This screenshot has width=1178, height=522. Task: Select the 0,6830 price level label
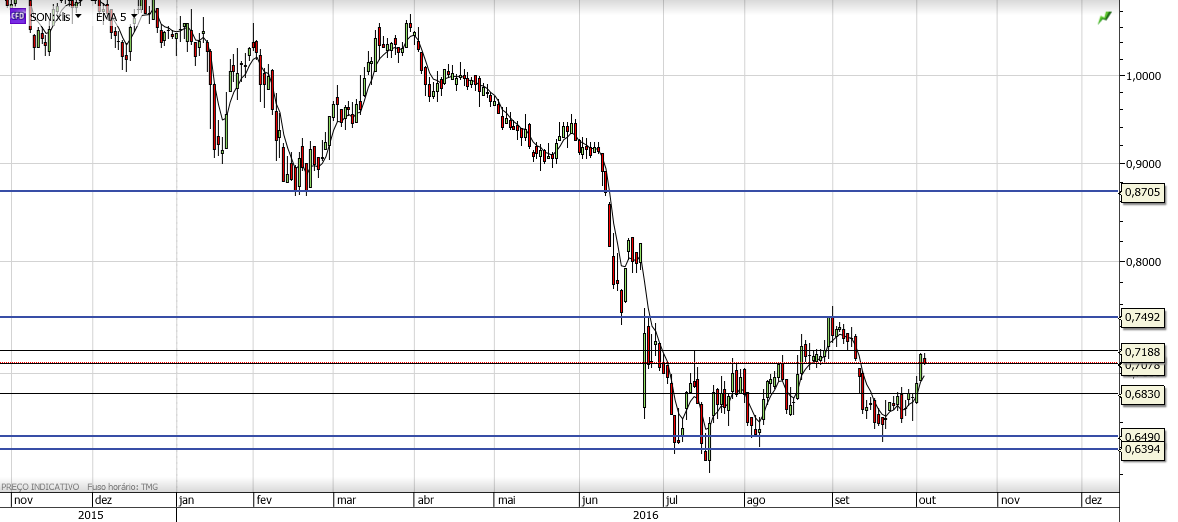pos(1143,394)
